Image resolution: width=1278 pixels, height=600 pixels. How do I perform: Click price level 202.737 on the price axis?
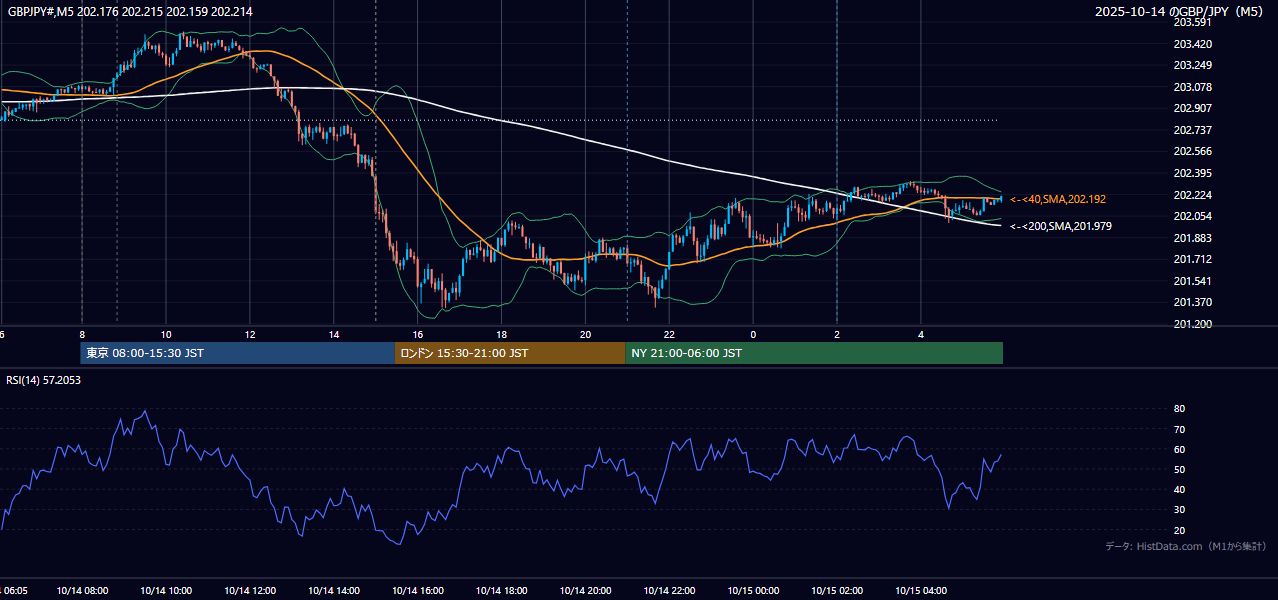coord(1192,130)
